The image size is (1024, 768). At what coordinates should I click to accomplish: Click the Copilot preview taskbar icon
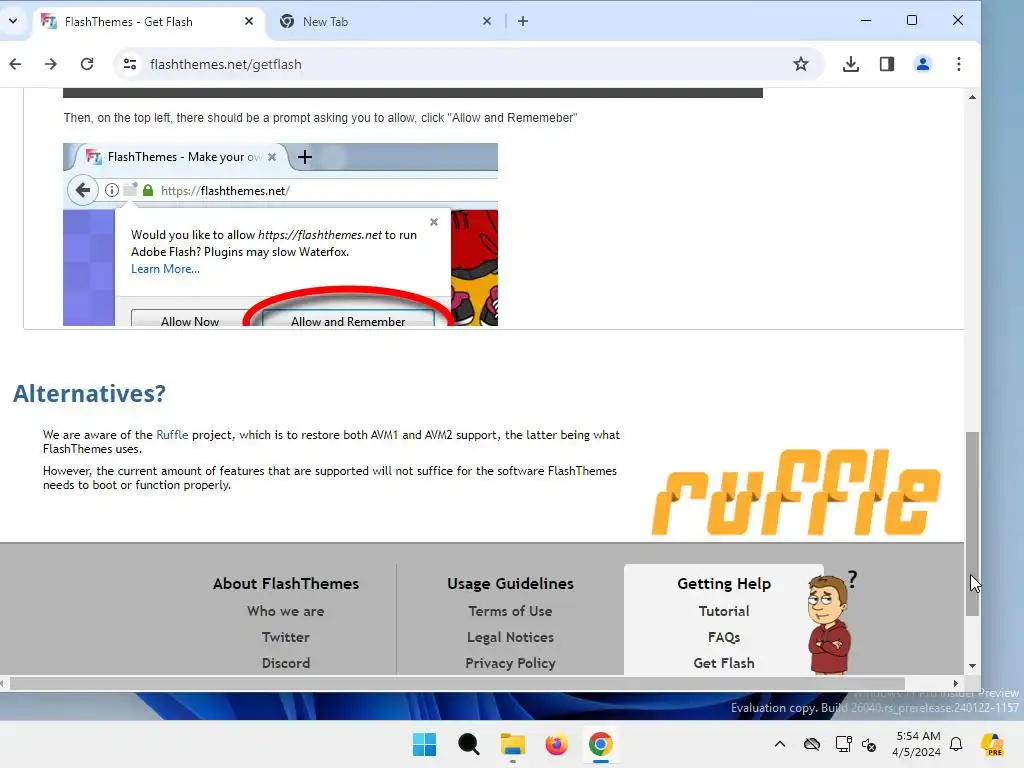pyautogui.click(x=992, y=744)
